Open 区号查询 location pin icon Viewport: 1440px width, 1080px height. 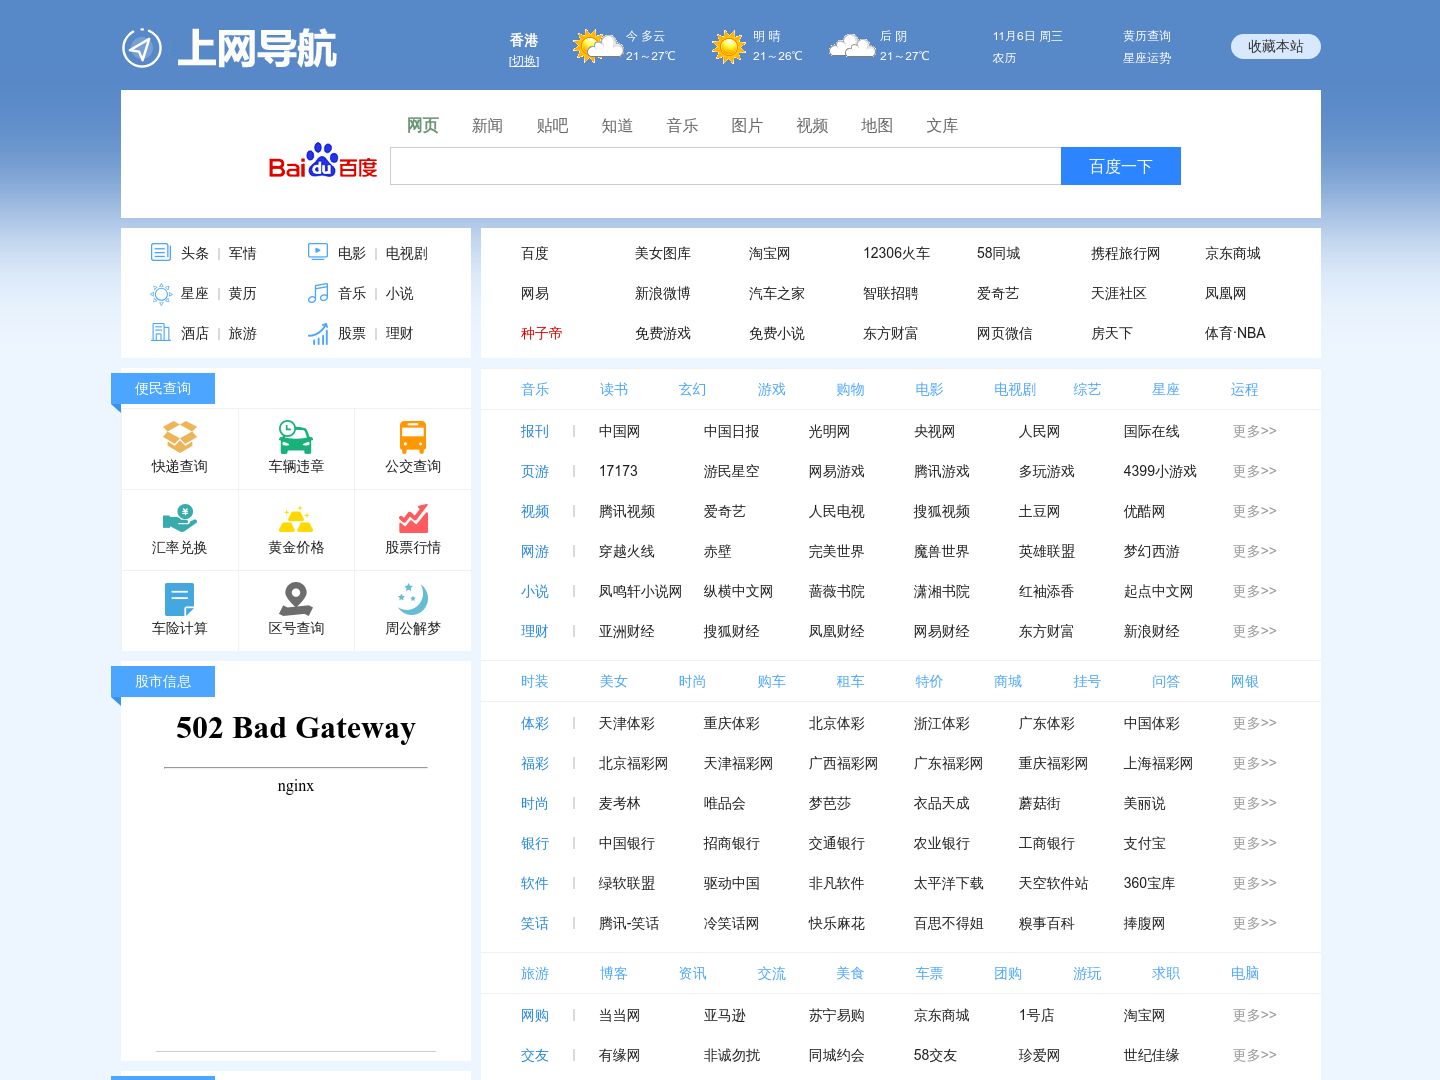296,599
